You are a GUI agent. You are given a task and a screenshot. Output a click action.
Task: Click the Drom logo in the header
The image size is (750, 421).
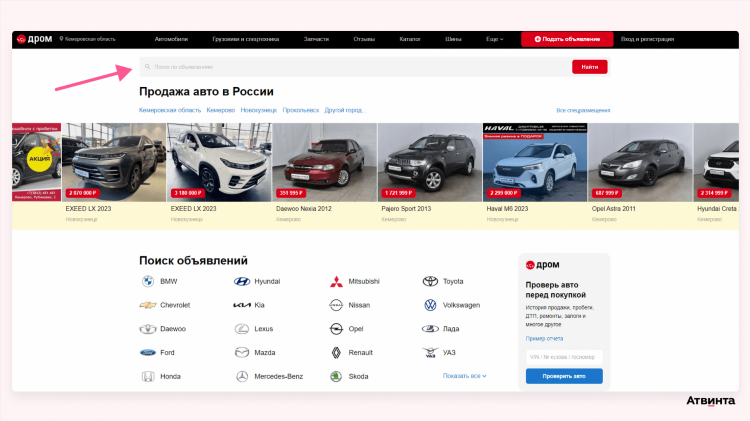(x=34, y=39)
